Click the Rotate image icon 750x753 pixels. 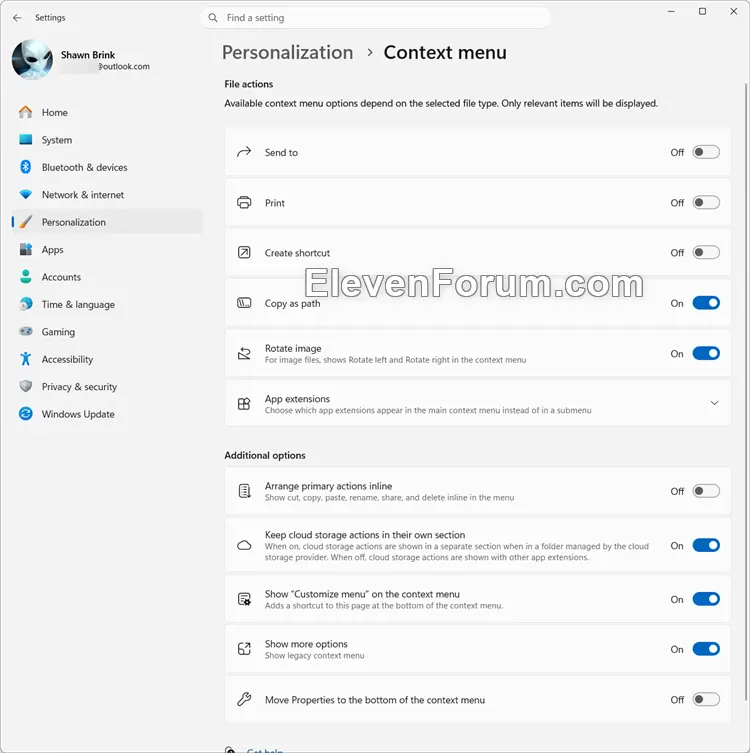[244, 354]
